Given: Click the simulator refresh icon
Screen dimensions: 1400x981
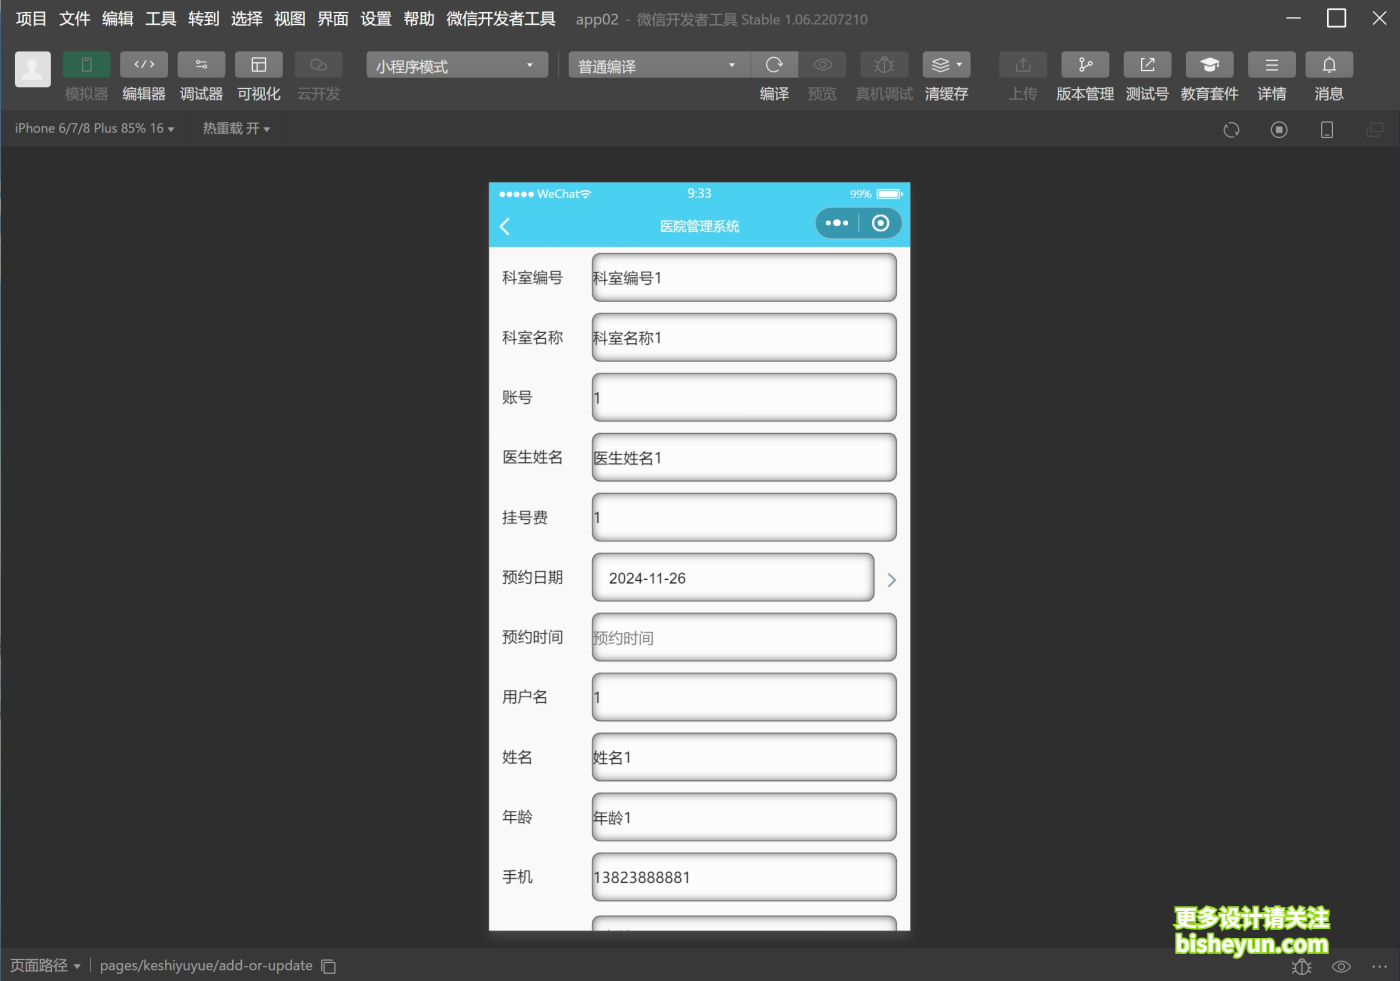Looking at the screenshot, I should pyautogui.click(x=1231, y=130).
